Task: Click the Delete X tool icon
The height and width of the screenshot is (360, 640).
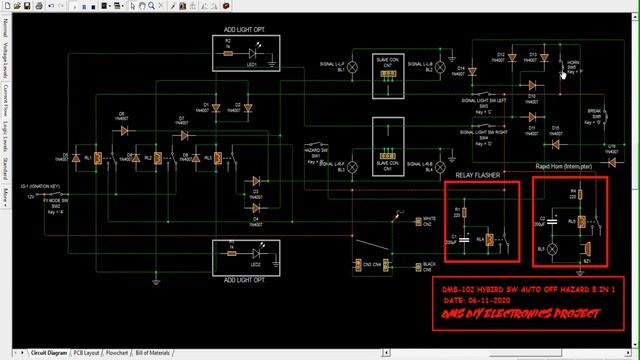Action: [x=161, y=6]
